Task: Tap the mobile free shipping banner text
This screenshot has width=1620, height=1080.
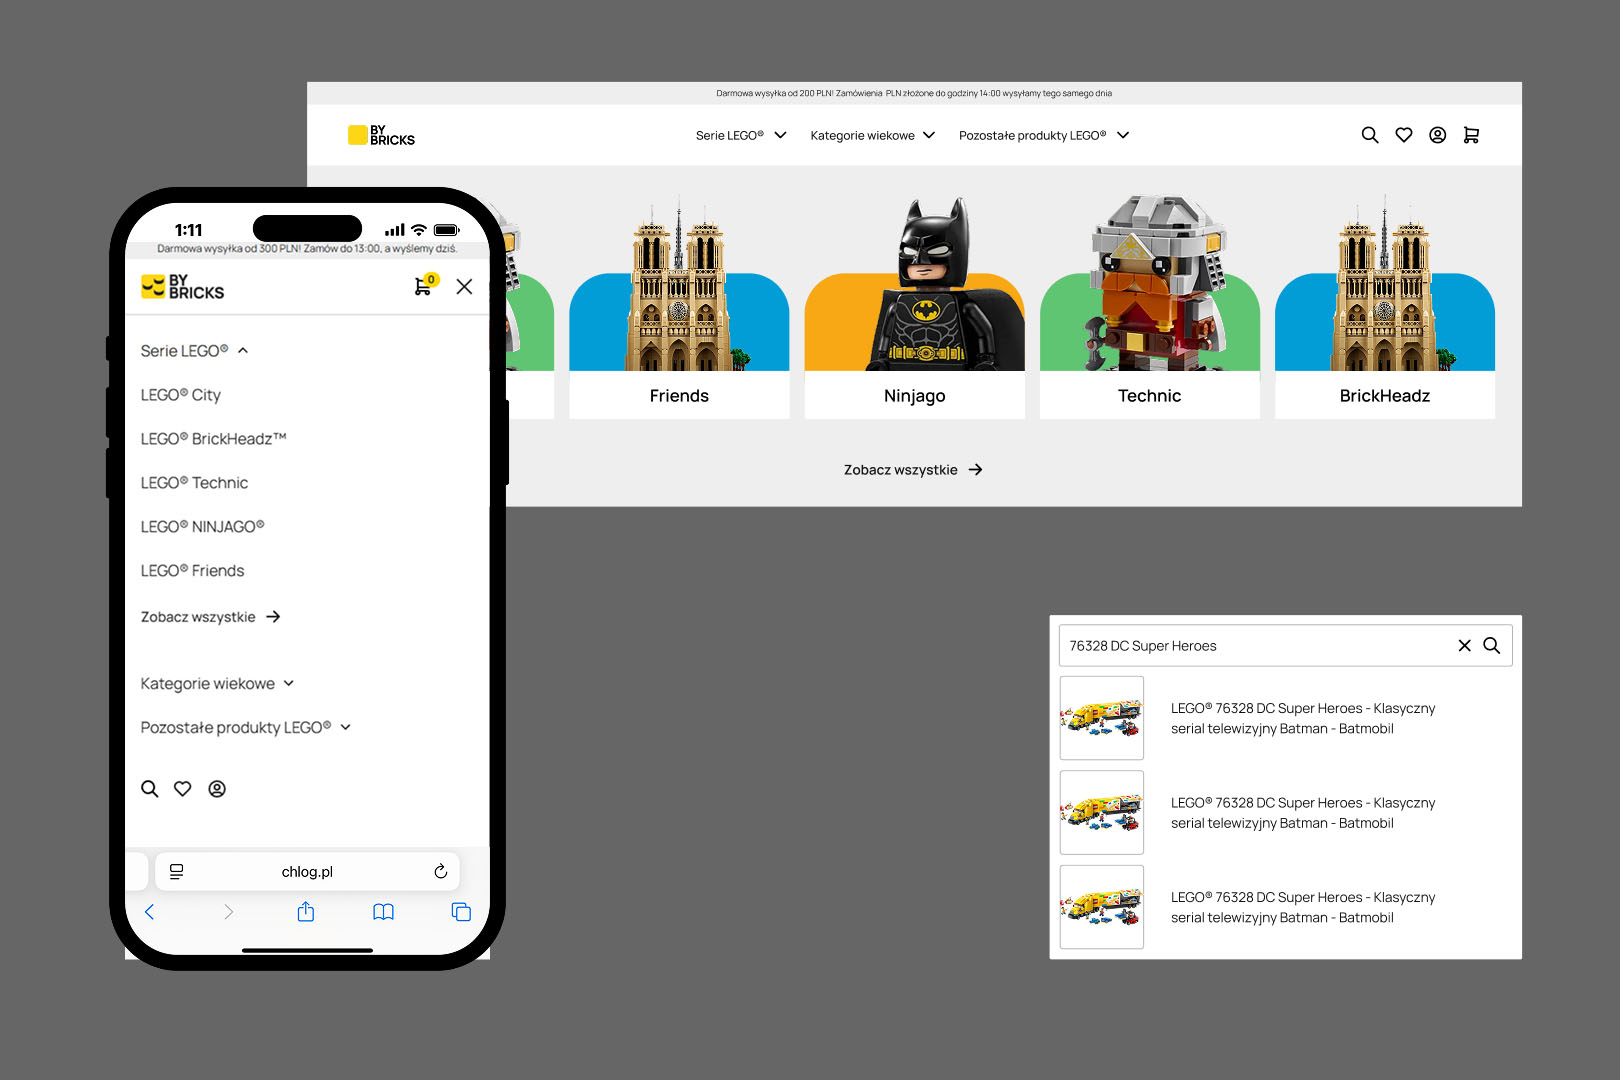Action: pyautogui.click(x=307, y=248)
